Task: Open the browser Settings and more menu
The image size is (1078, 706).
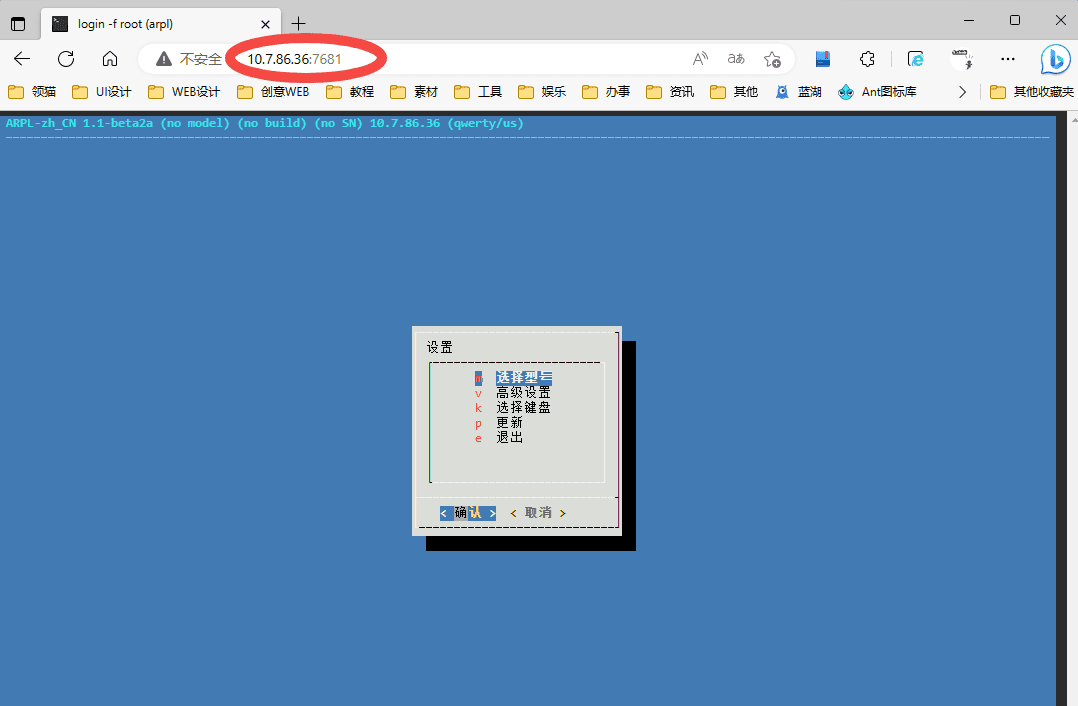Action: tap(1008, 59)
